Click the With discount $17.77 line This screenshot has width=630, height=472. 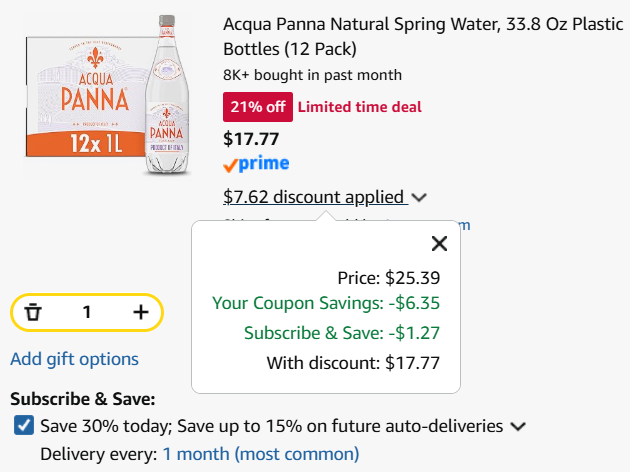(353, 363)
